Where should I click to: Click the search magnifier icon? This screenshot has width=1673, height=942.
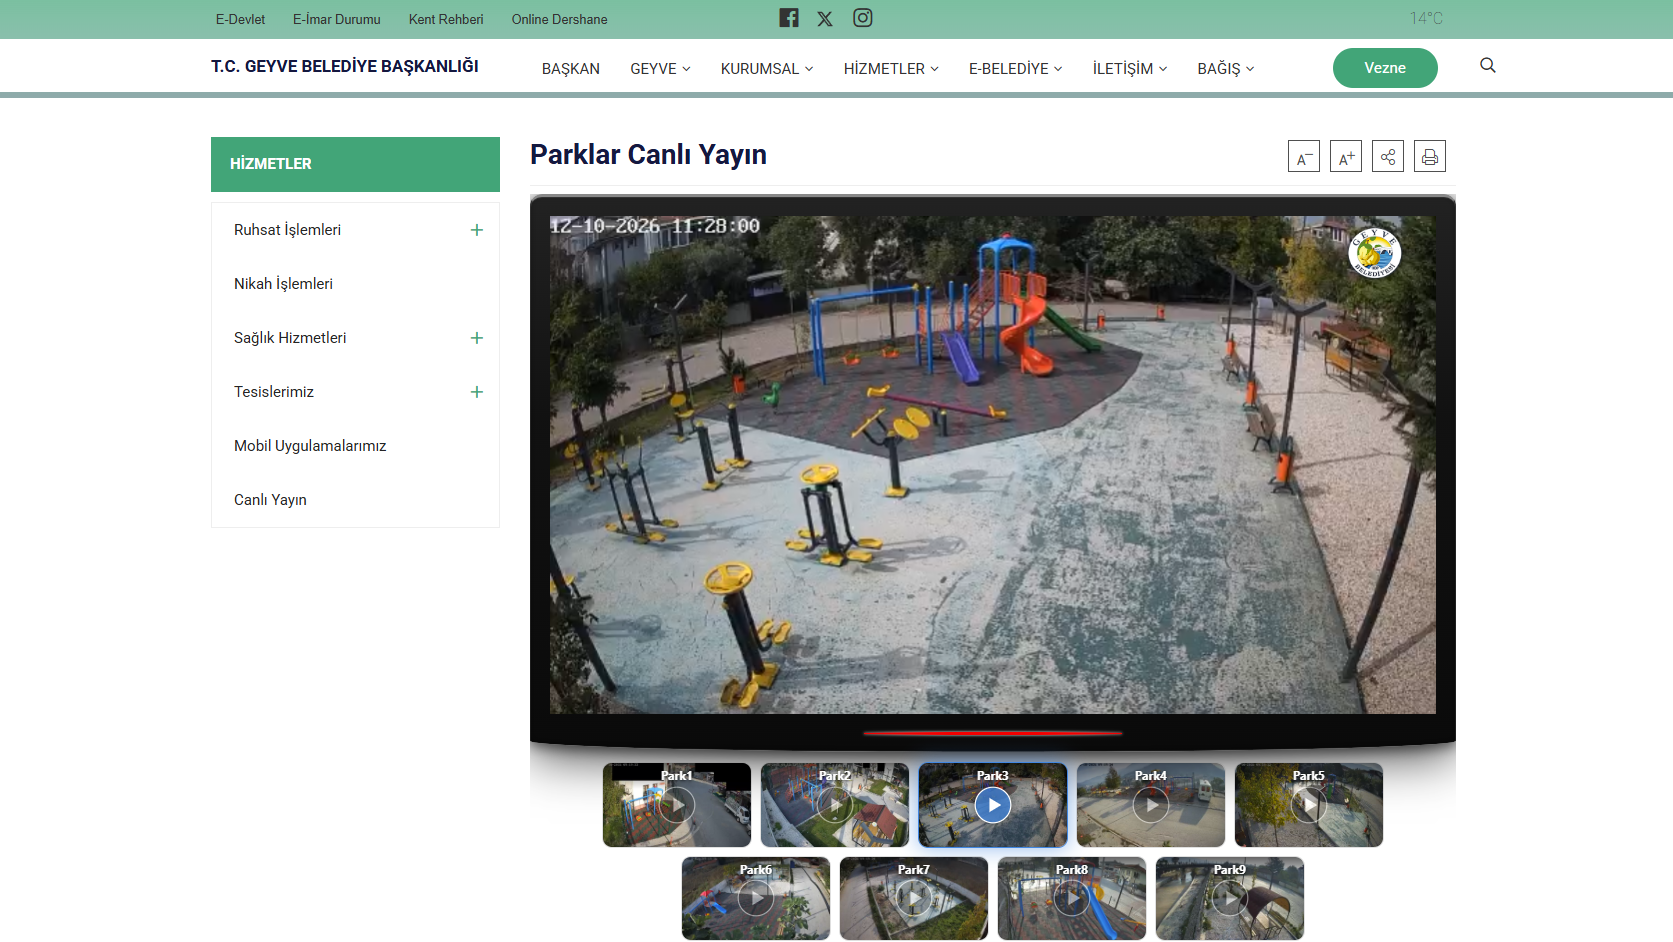[1488, 66]
